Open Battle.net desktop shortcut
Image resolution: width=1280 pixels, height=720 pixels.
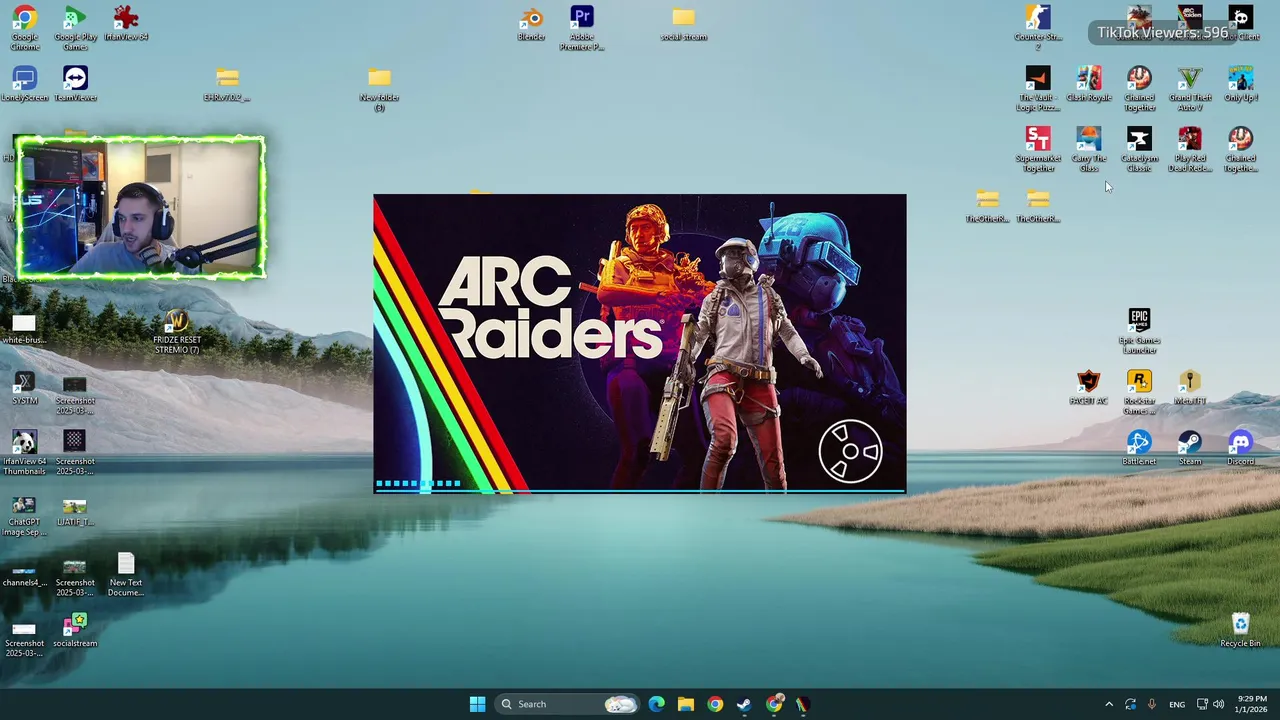tap(1139, 449)
